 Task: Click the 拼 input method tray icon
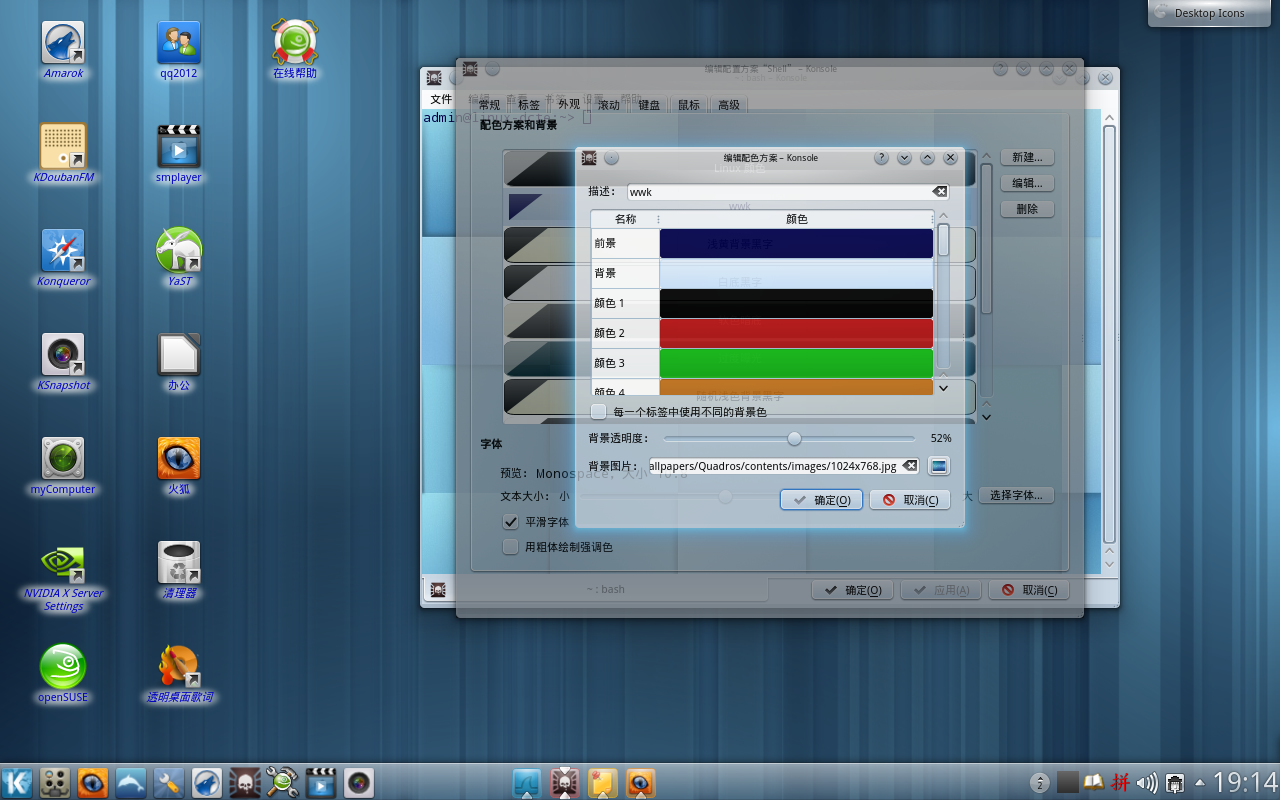coord(1121,782)
